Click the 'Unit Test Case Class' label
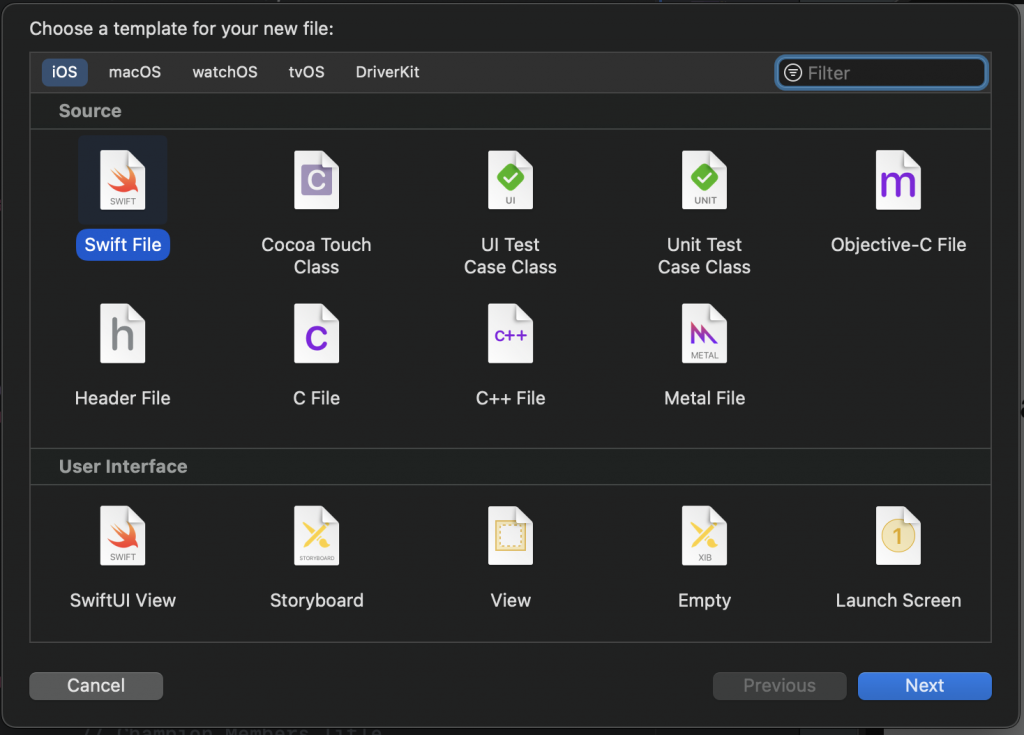The width and height of the screenshot is (1024, 735). pyautogui.click(x=705, y=255)
